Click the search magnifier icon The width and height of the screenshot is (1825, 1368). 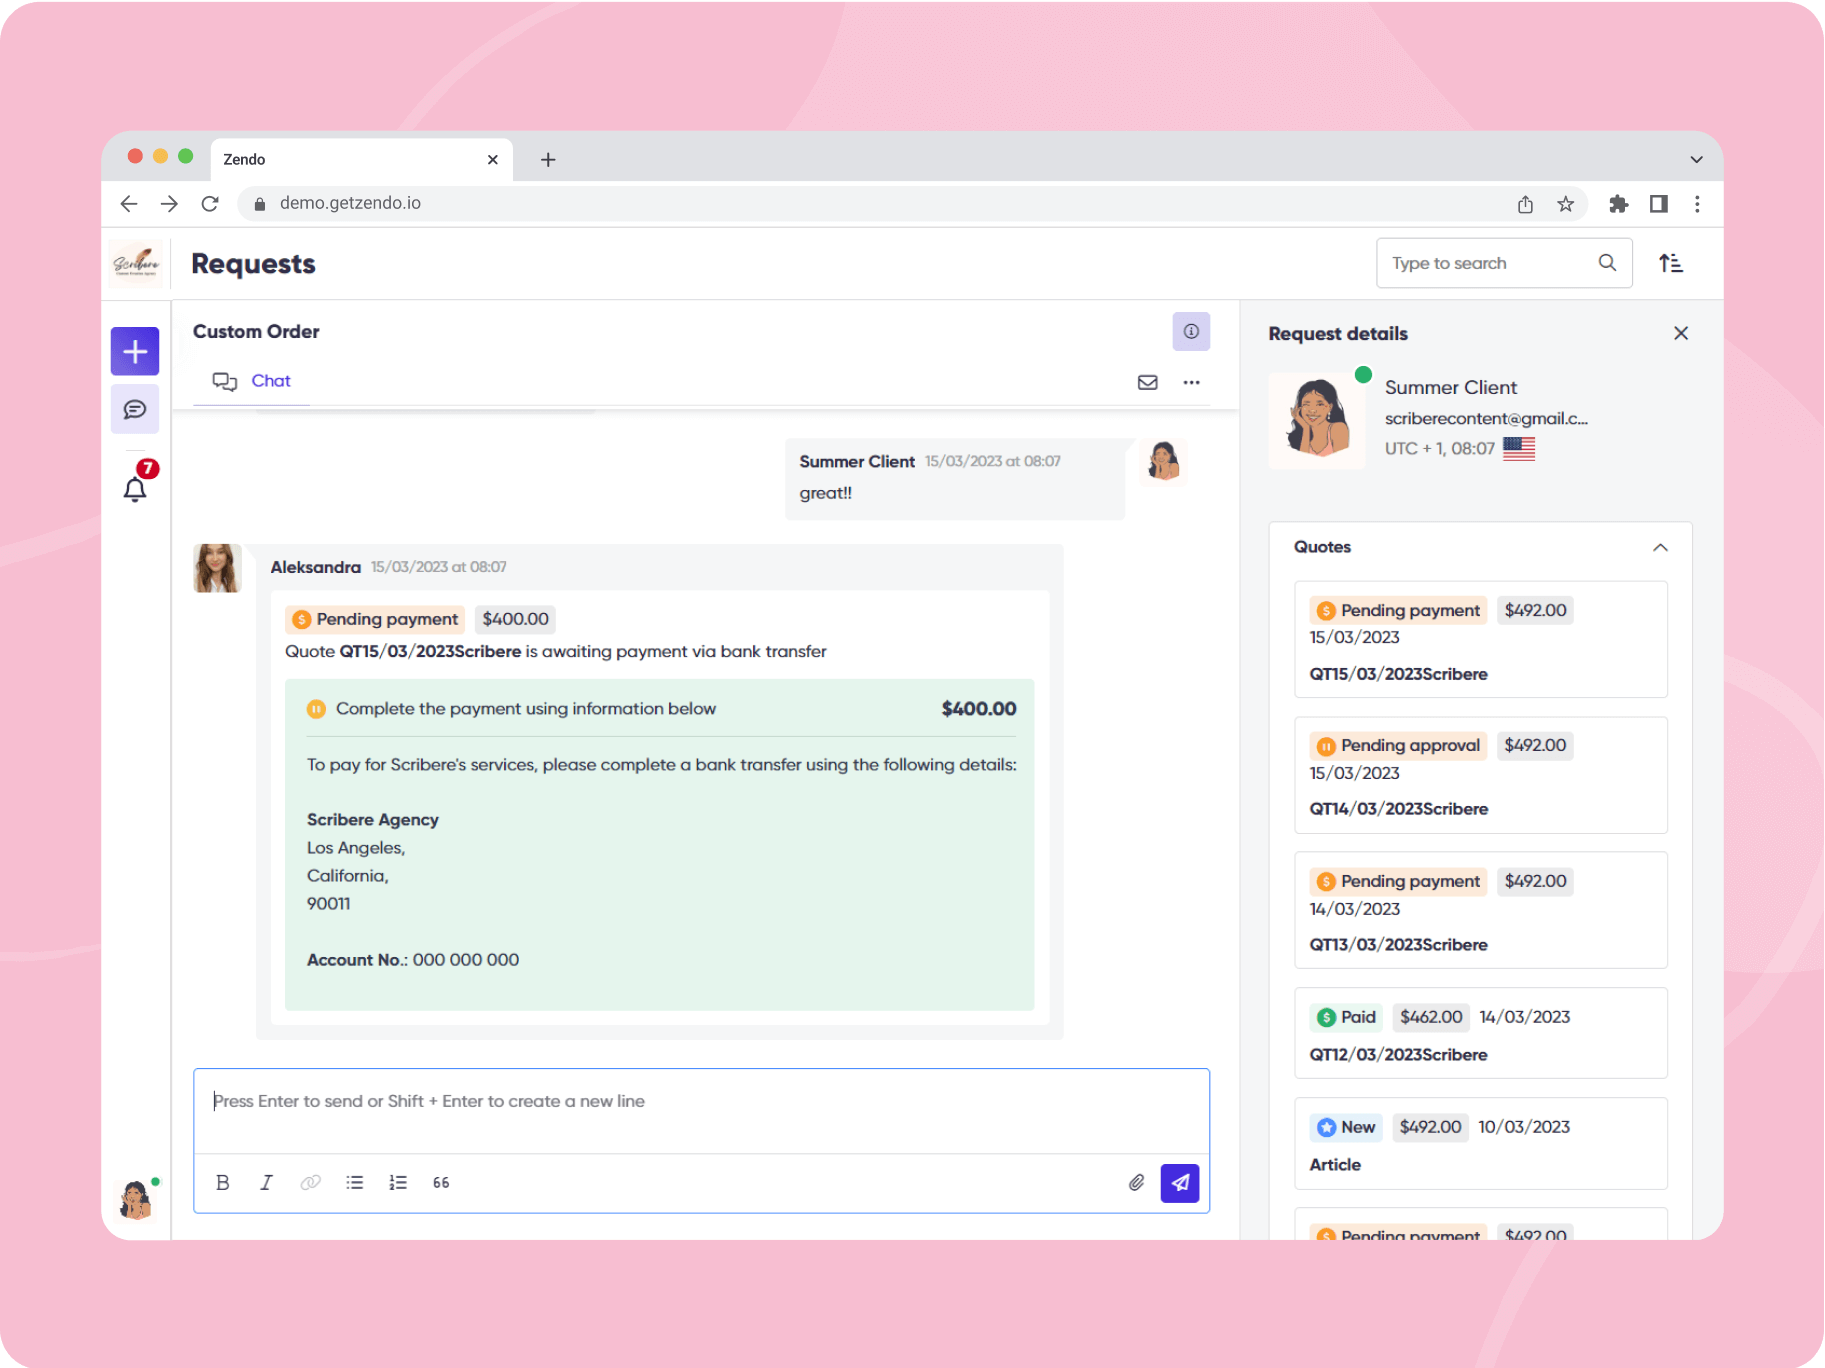pyautogui.click(x=1607, y=263)
